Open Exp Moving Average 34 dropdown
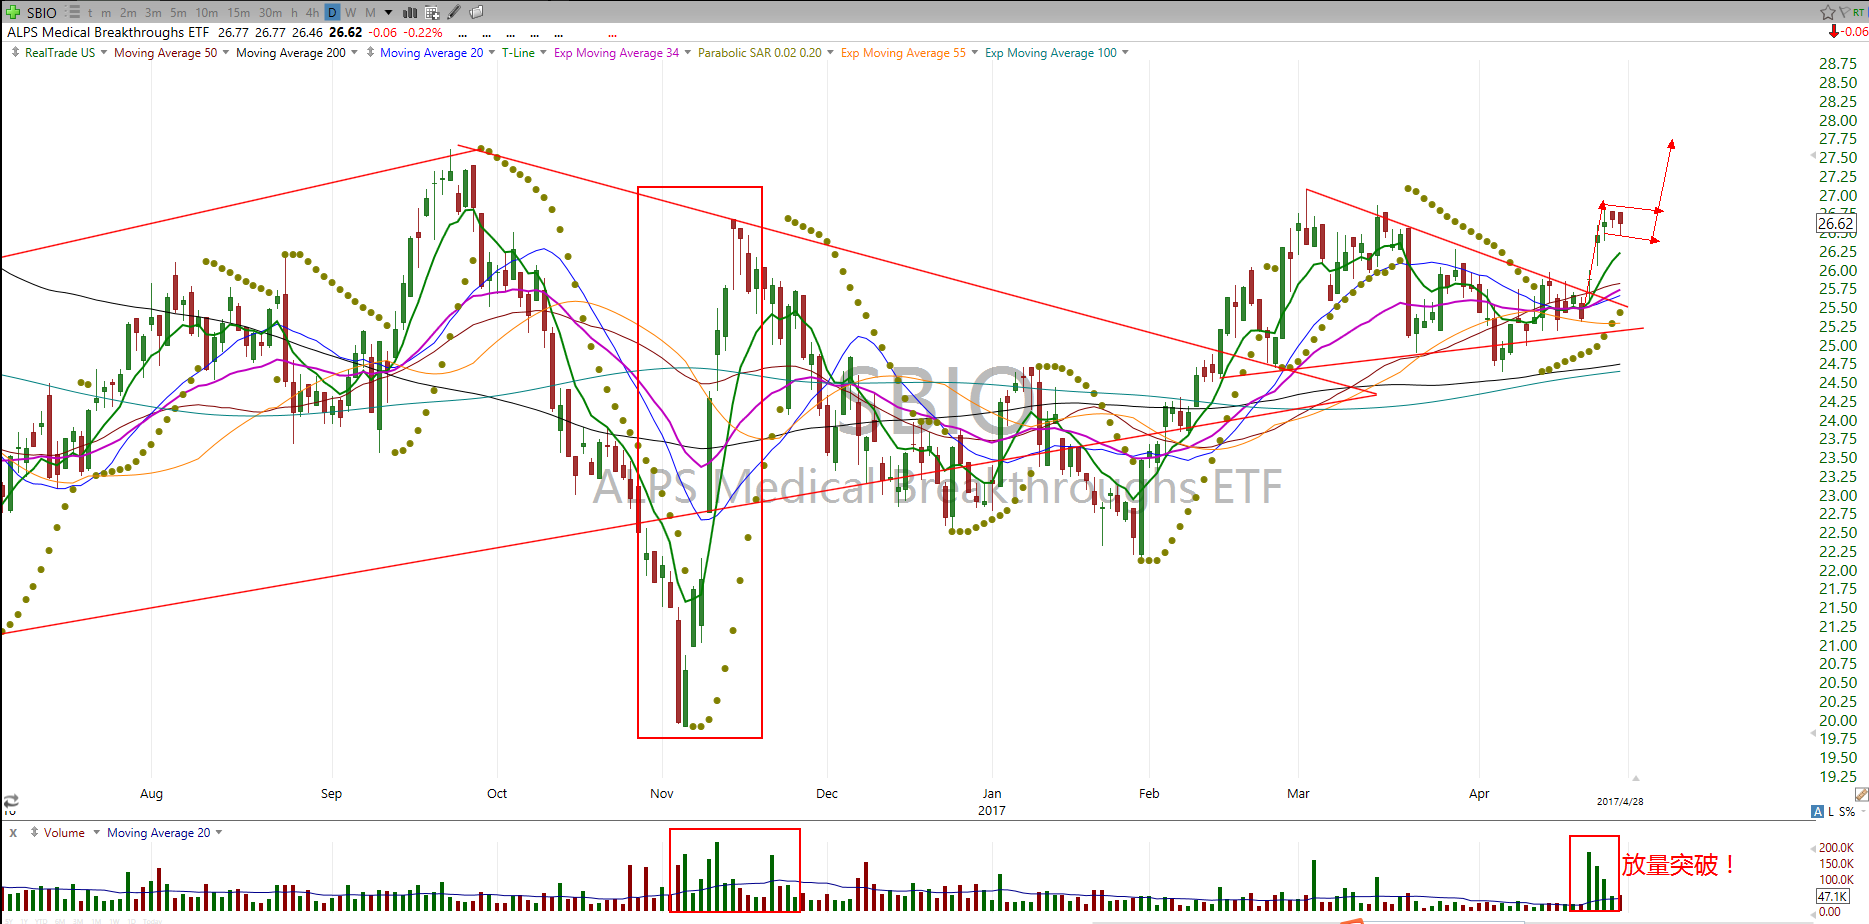This screenshot has width=1869, height=924. coord(687,52)
